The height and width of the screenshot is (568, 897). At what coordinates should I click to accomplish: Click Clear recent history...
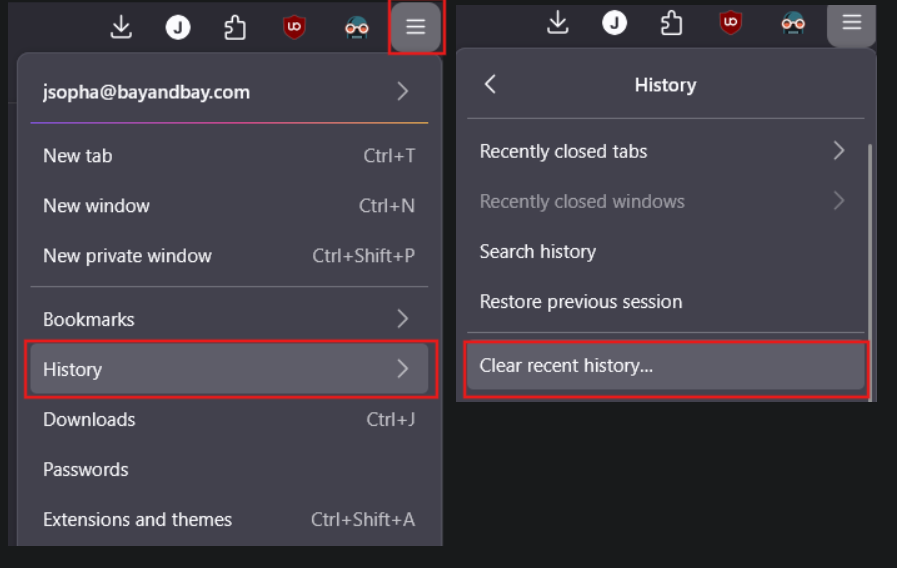pyautogui.click(x=665, y=366)
